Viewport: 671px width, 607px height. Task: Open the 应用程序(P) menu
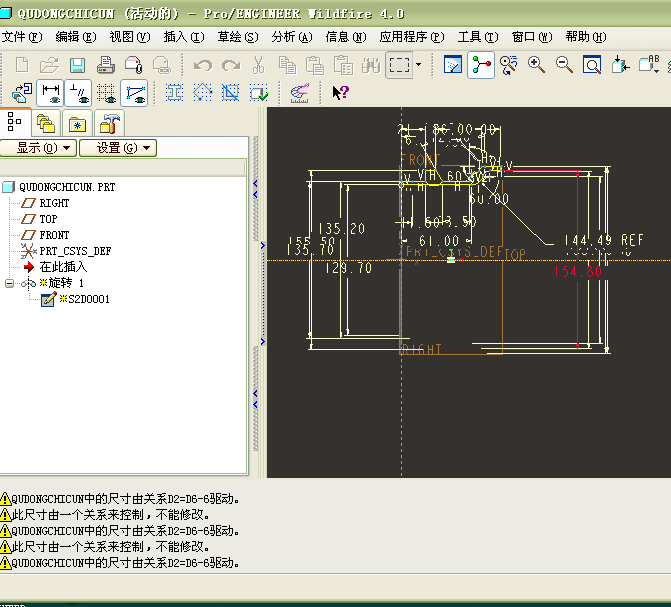click(412, 37)
